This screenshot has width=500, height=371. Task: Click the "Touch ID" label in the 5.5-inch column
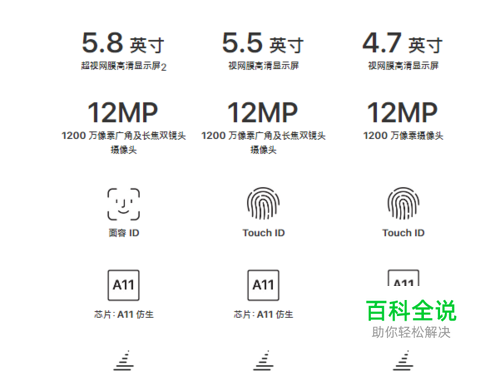click(264, 233)
